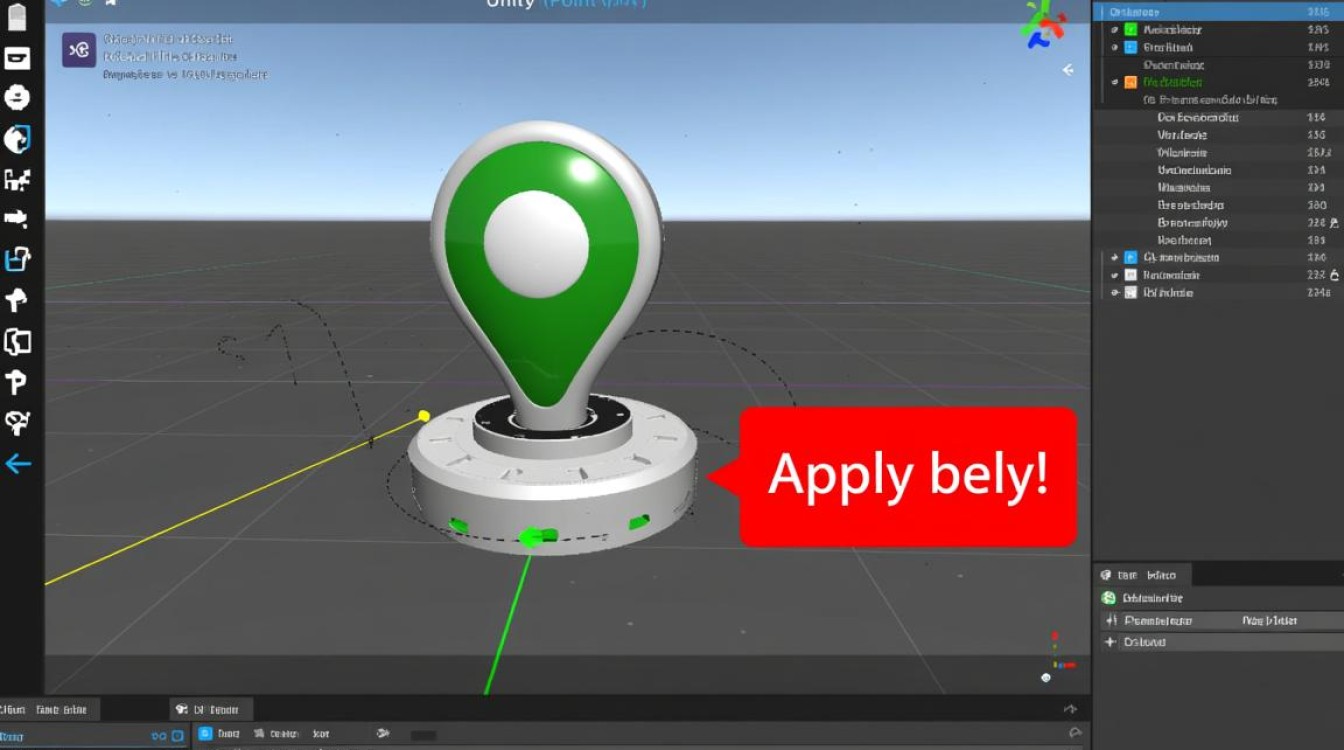Click the white tray icon in left toolbar
This screenshot has height=750, width=1344.
(x=17, y=58)
